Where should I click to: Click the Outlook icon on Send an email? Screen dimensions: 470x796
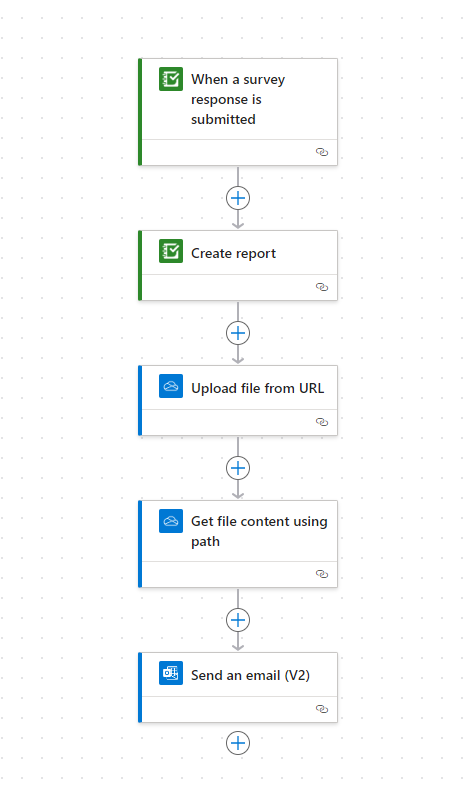pyautogui.click(x=171, y=673)
